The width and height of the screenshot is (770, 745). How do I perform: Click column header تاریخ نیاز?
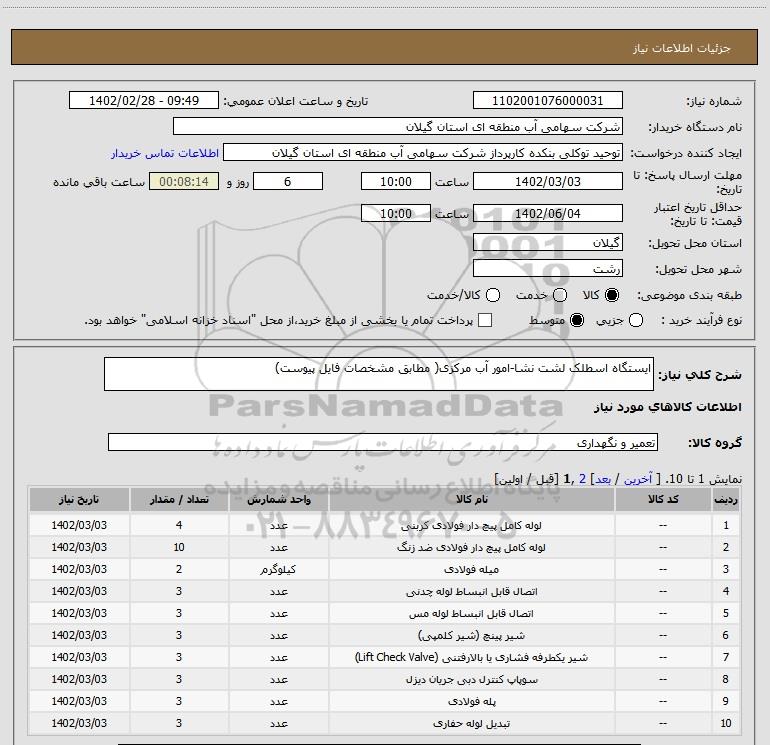pos(79,499)
